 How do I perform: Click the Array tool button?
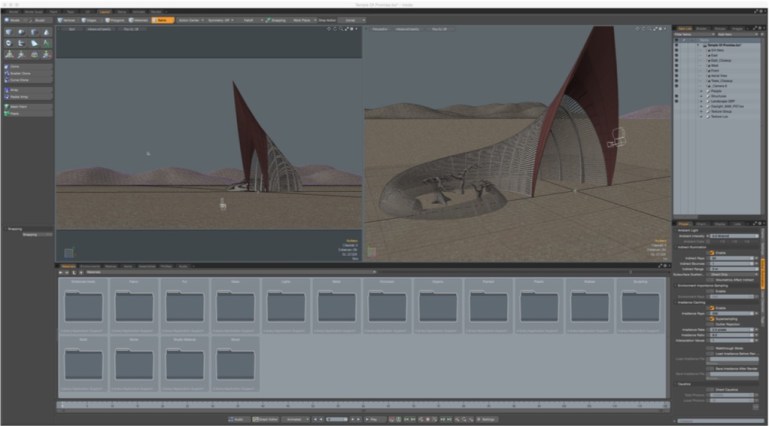[28, 90]
